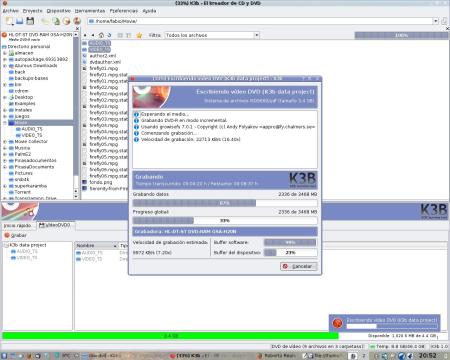Click the Open Project folder icon
450x360 pixels.
pos(20,21)
